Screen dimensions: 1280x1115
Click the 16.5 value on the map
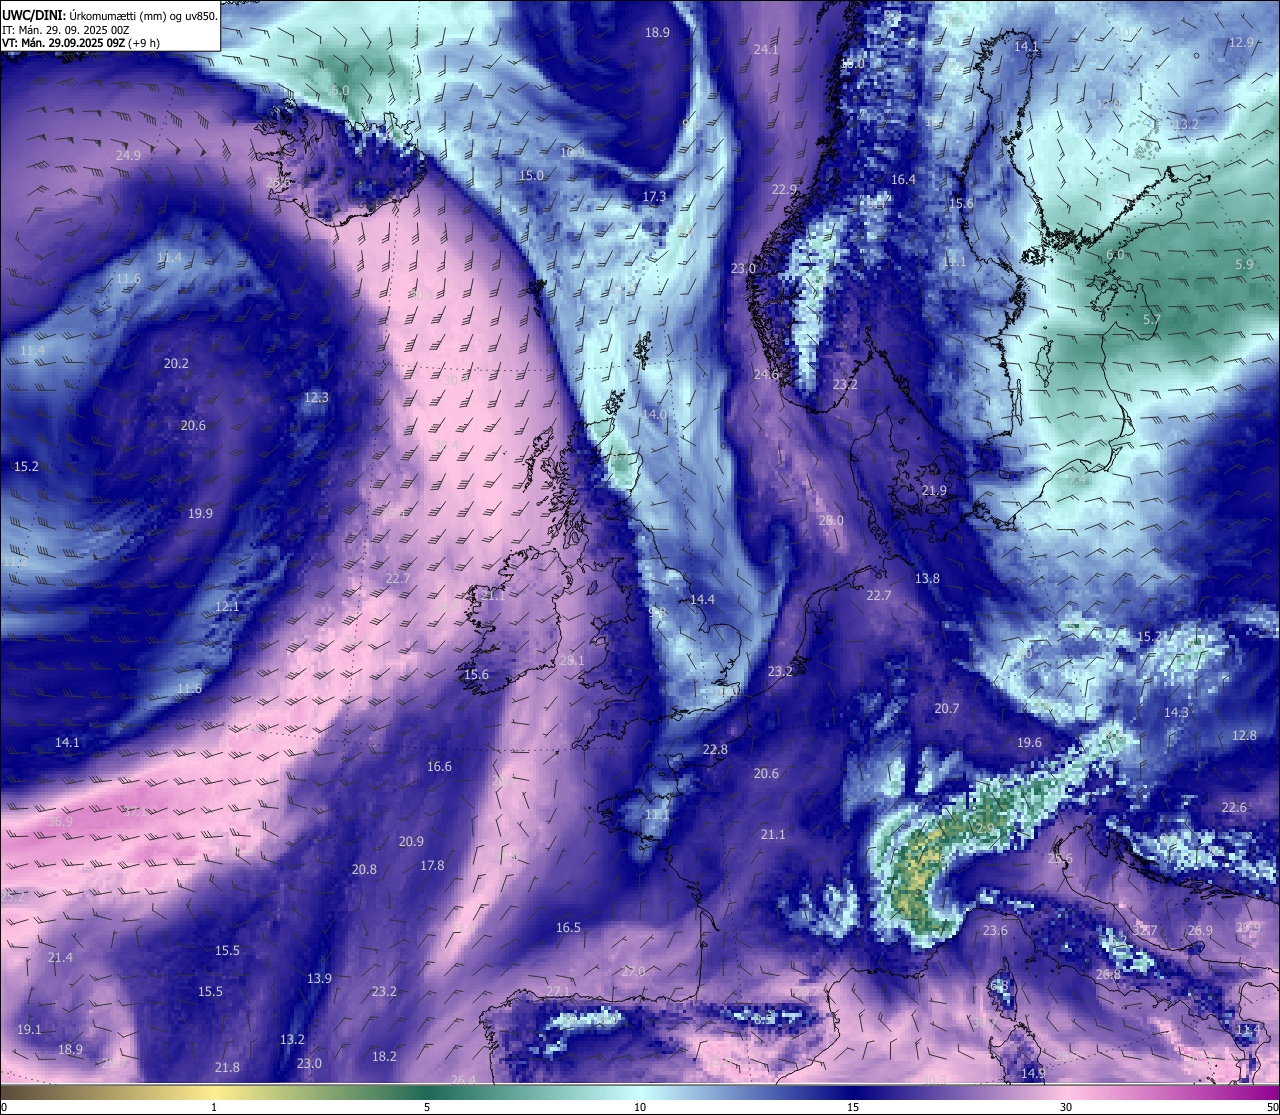(568, 927)
